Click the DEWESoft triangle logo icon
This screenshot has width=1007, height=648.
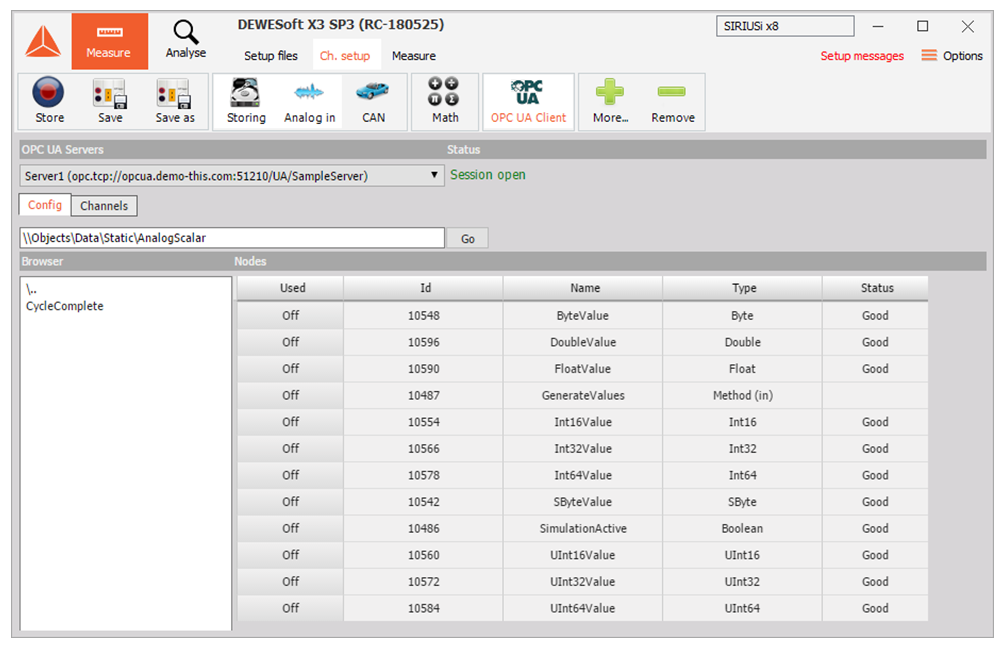coord(43,42)
